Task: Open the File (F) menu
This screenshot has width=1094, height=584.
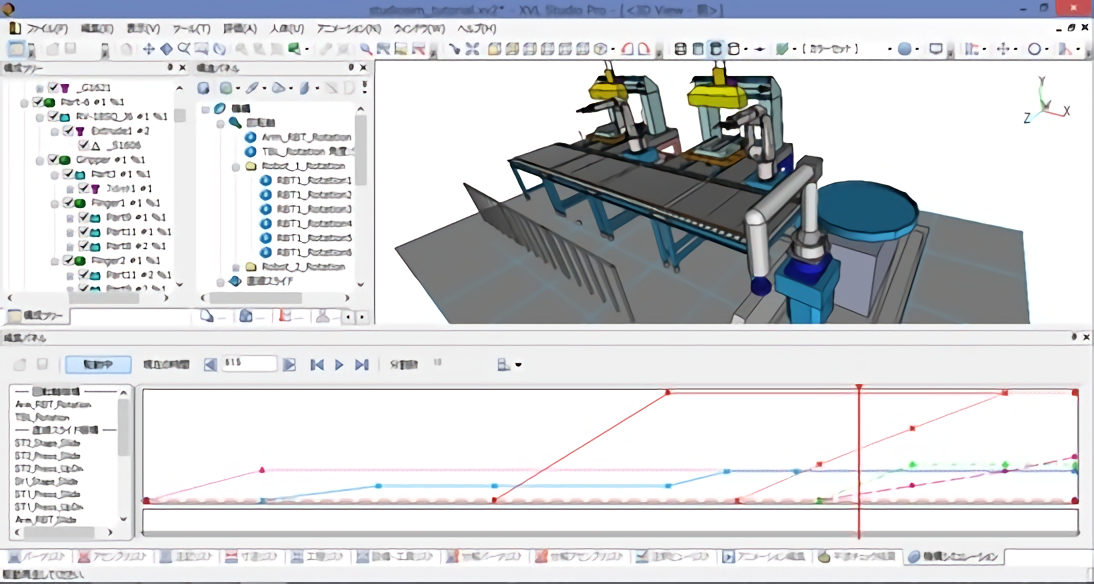Action: click(x=47, y=29)
